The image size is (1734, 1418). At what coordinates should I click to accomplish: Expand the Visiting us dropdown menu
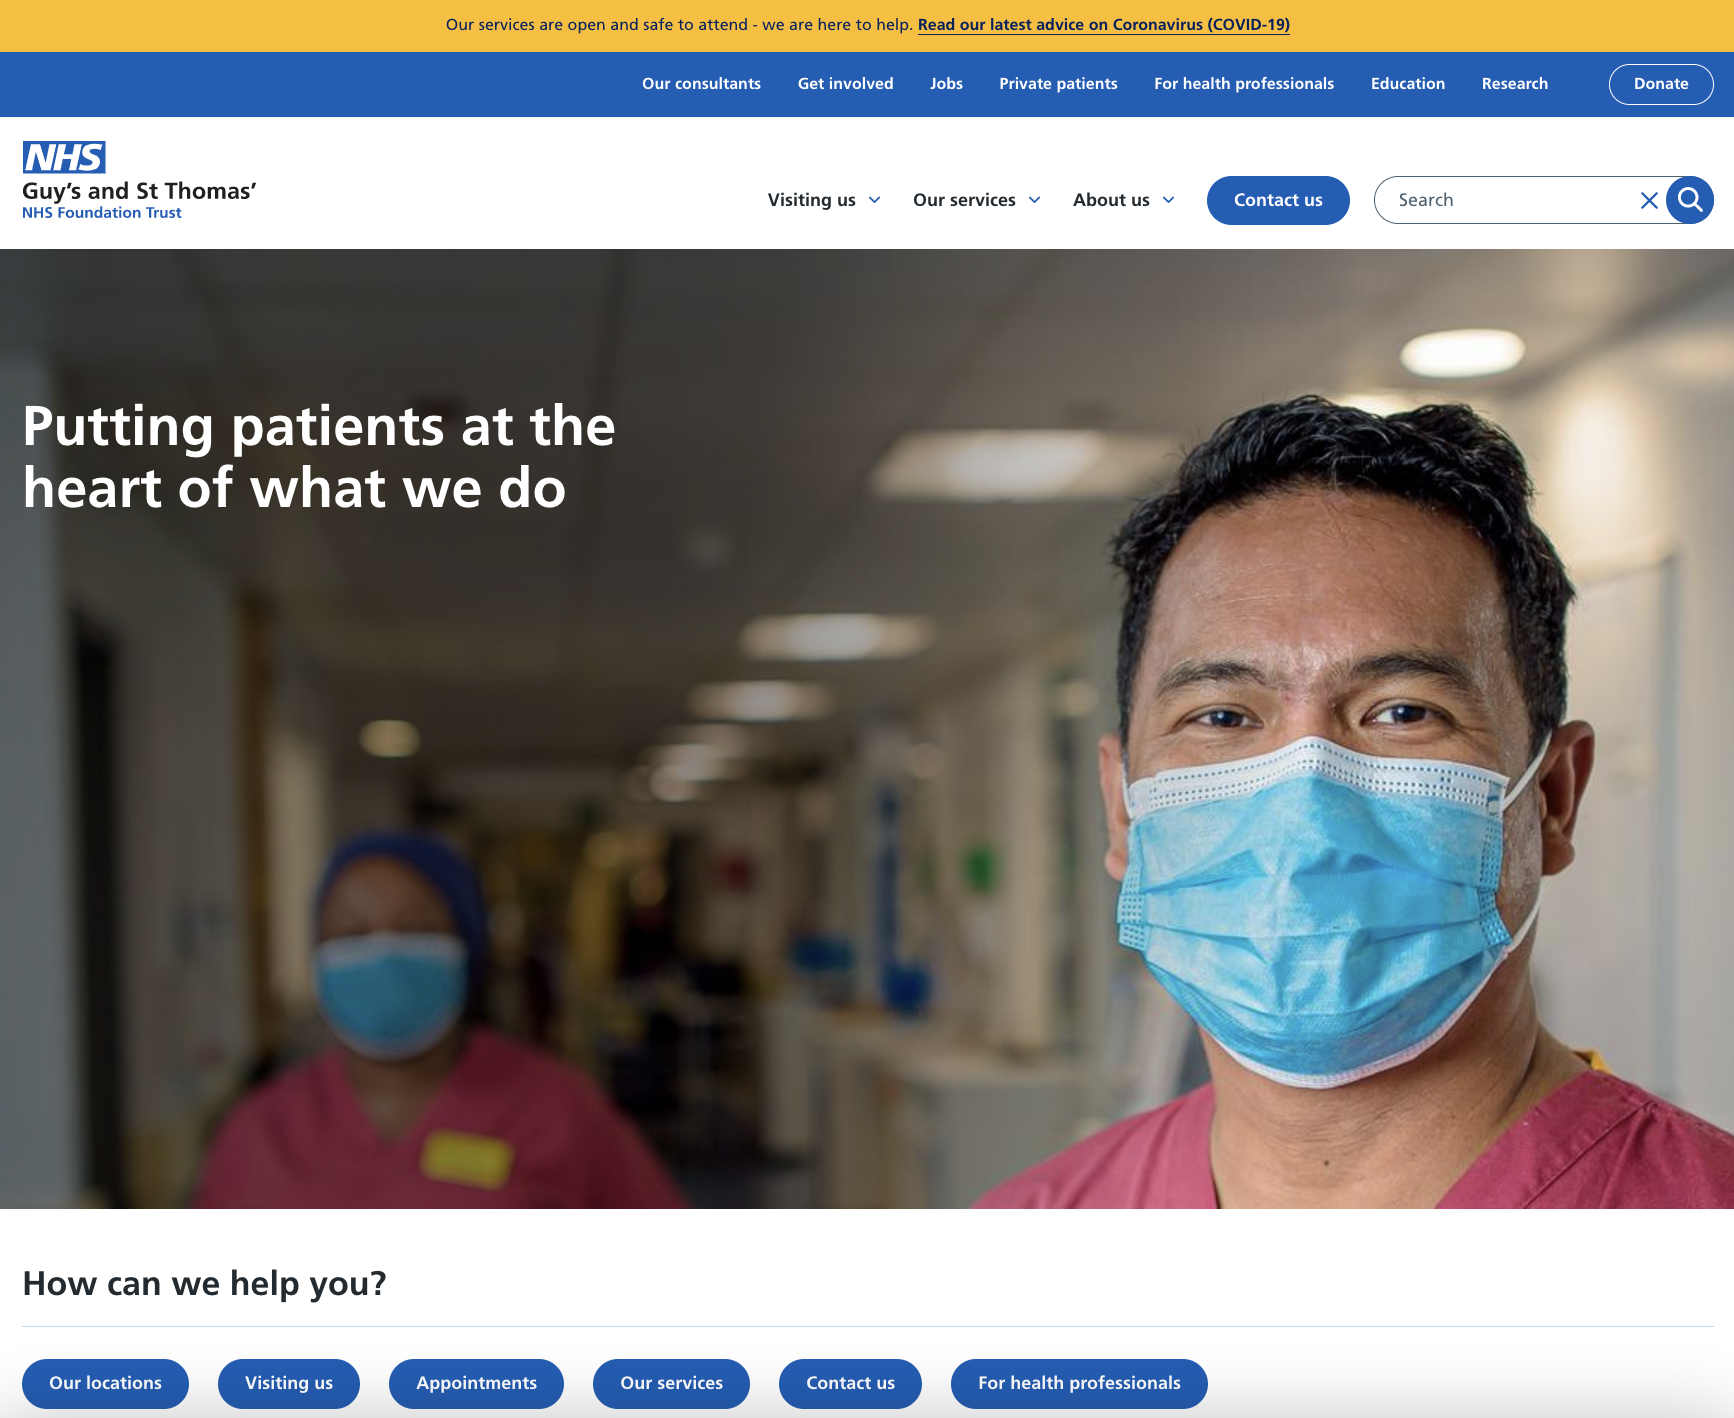coord(824,200)
